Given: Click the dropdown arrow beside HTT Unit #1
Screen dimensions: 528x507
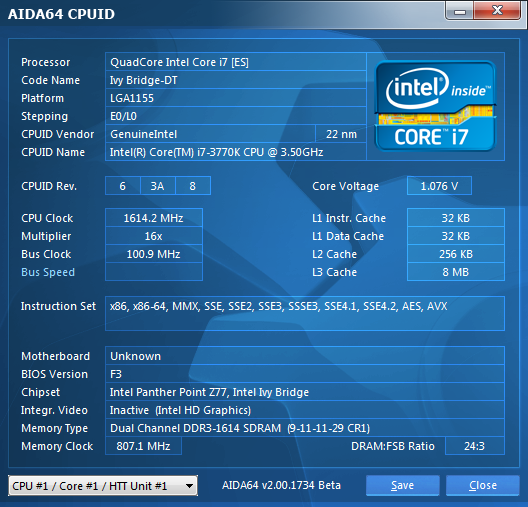Looking at the screenshot, I should point(189,486).
